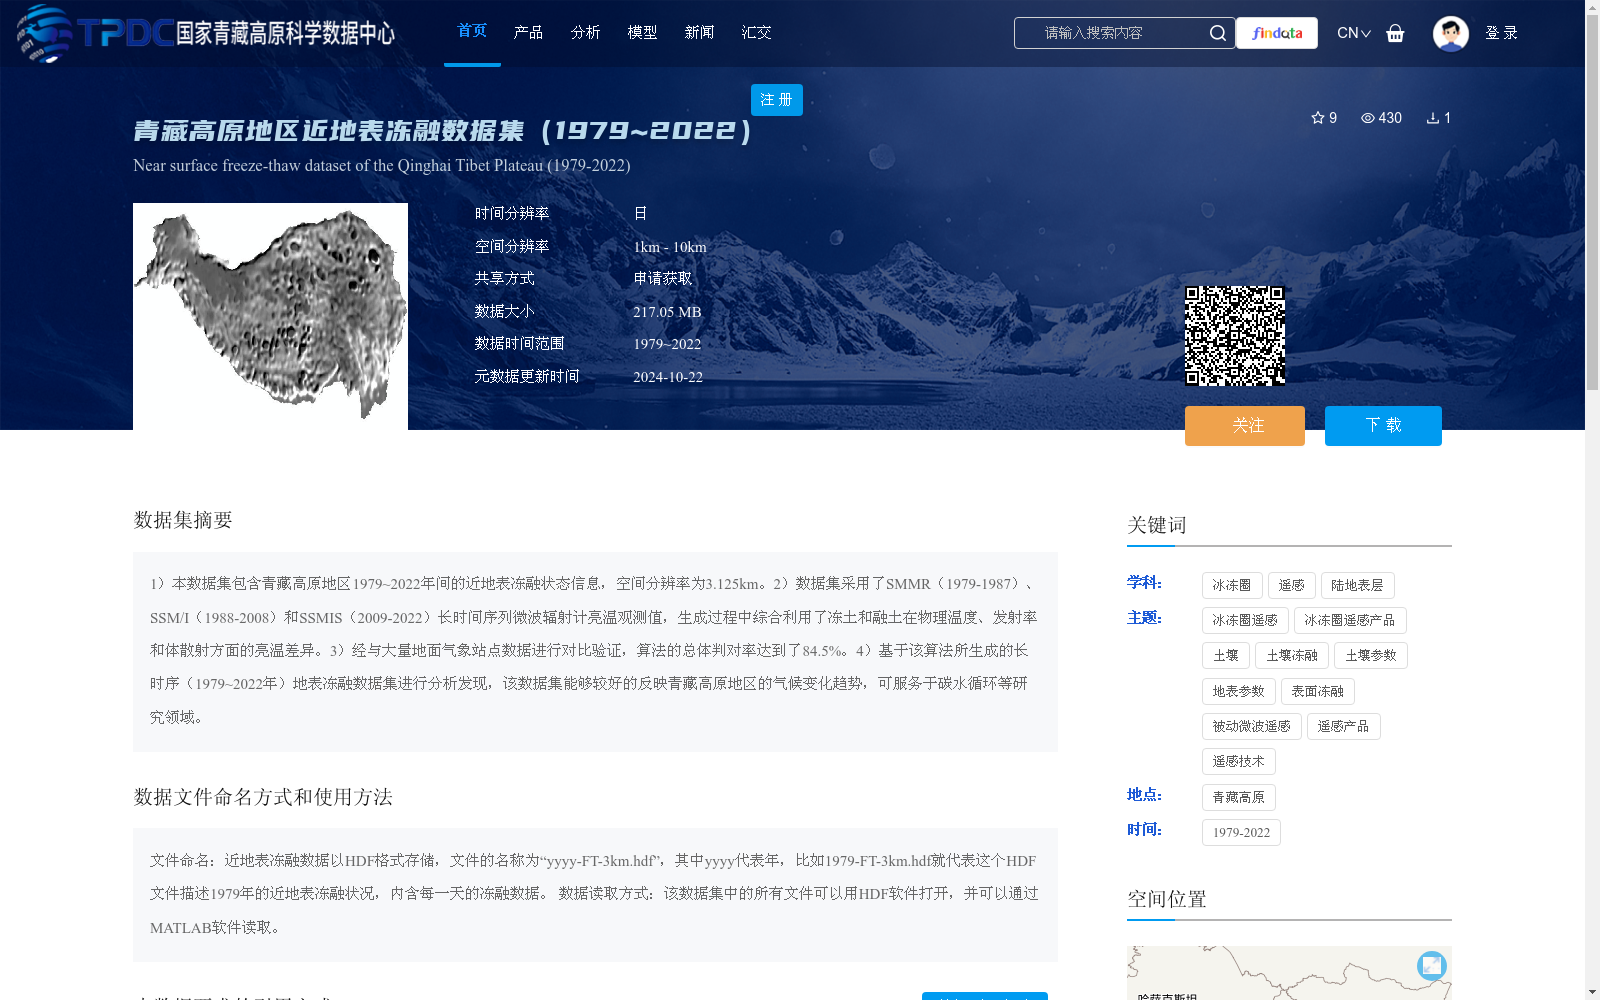Click the blue 下载 button
This screenshot has height=1000, width=1600.
coord(1383,426)
